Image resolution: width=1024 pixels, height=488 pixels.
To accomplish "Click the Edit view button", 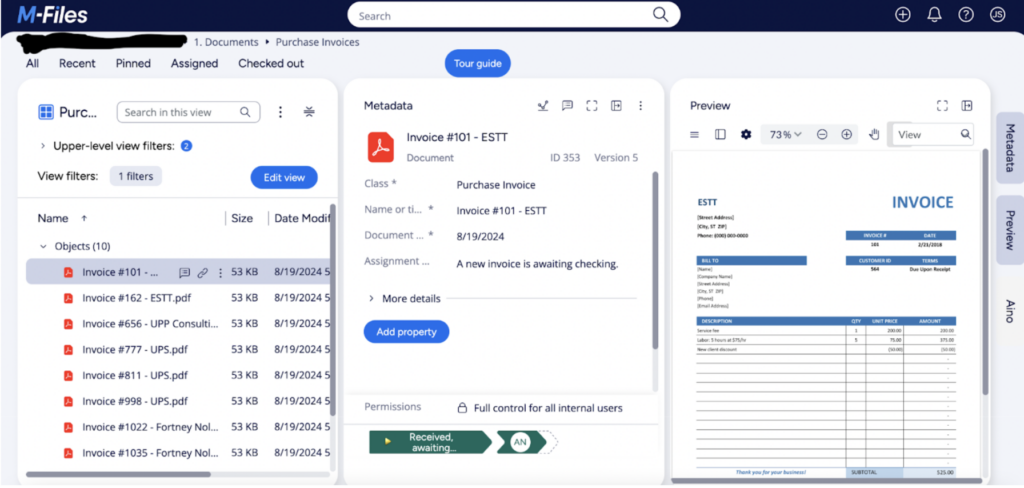I will [284, 178].
